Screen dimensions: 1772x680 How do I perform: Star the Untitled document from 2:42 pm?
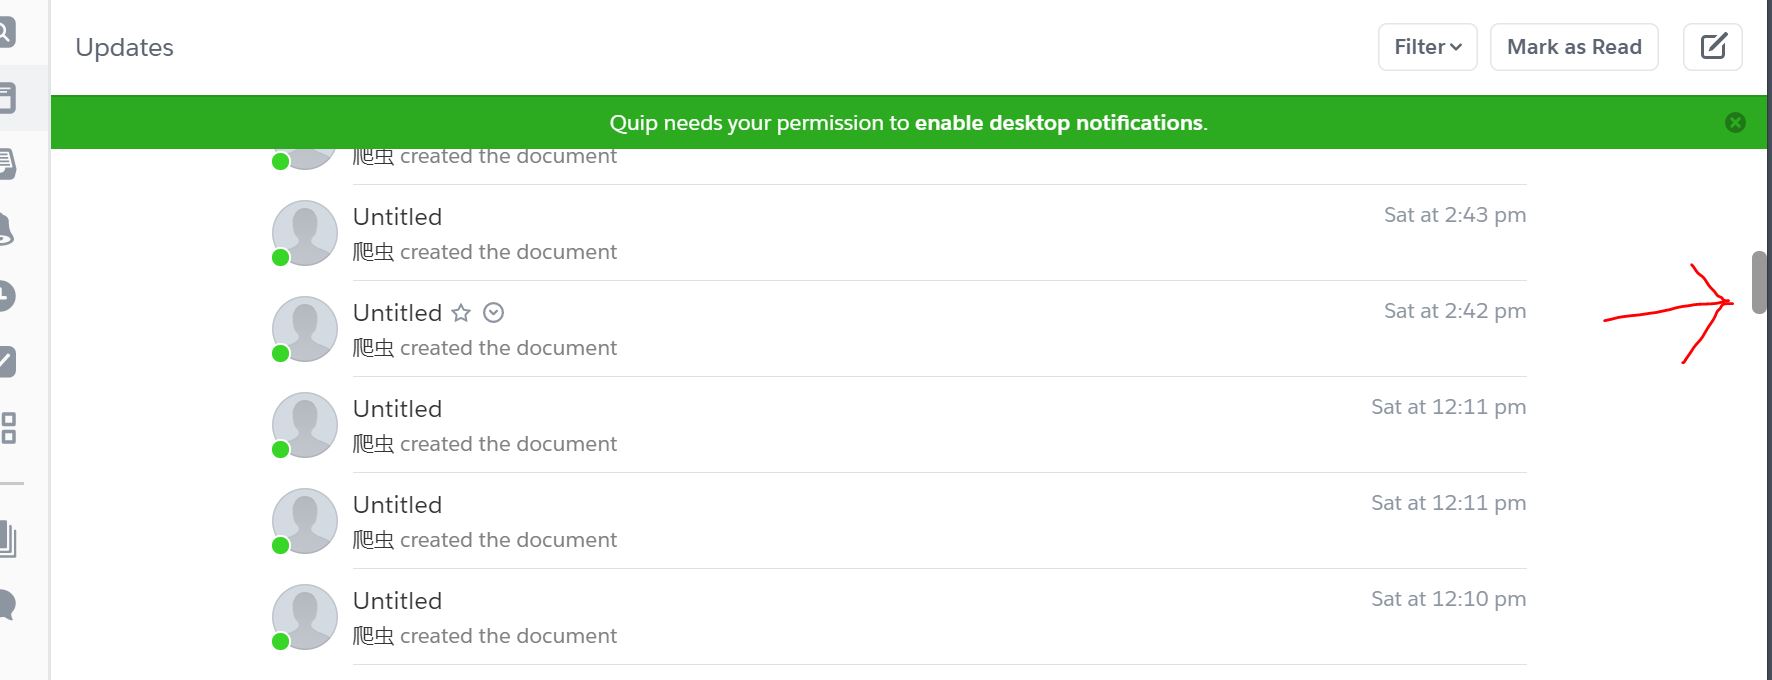click(x=461, y=313)
